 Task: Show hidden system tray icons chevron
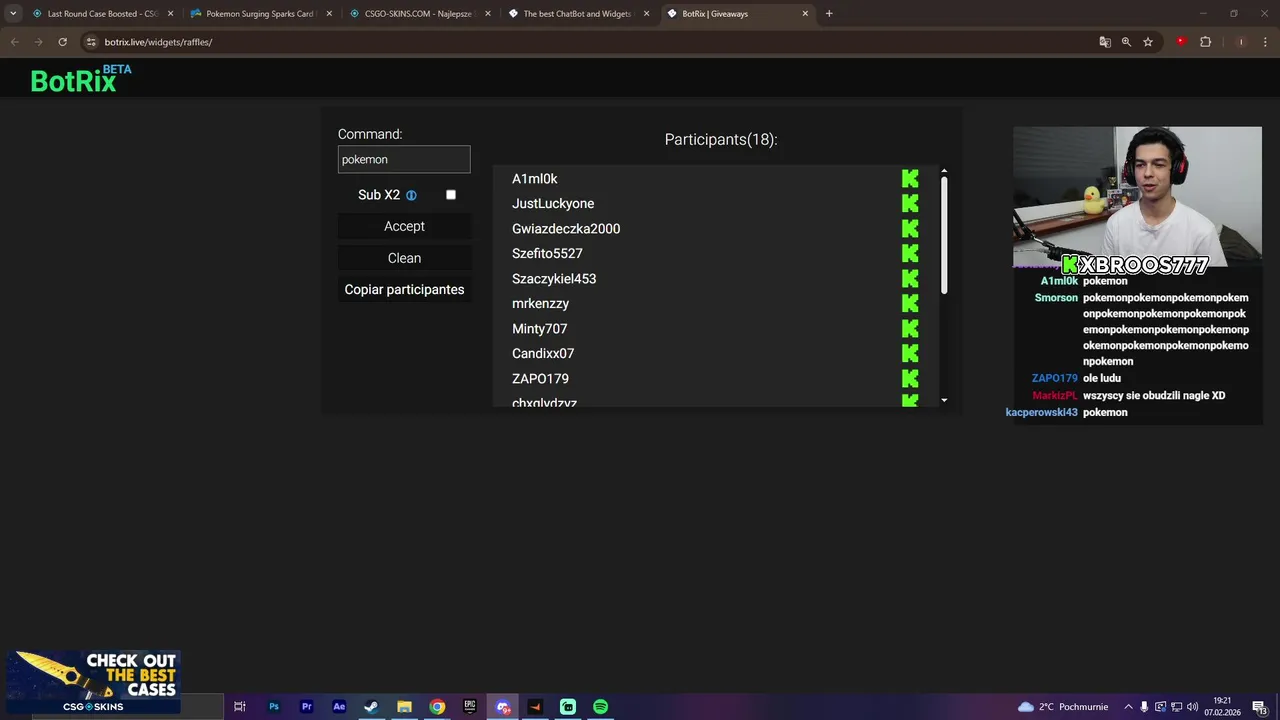pos(1128,707)
